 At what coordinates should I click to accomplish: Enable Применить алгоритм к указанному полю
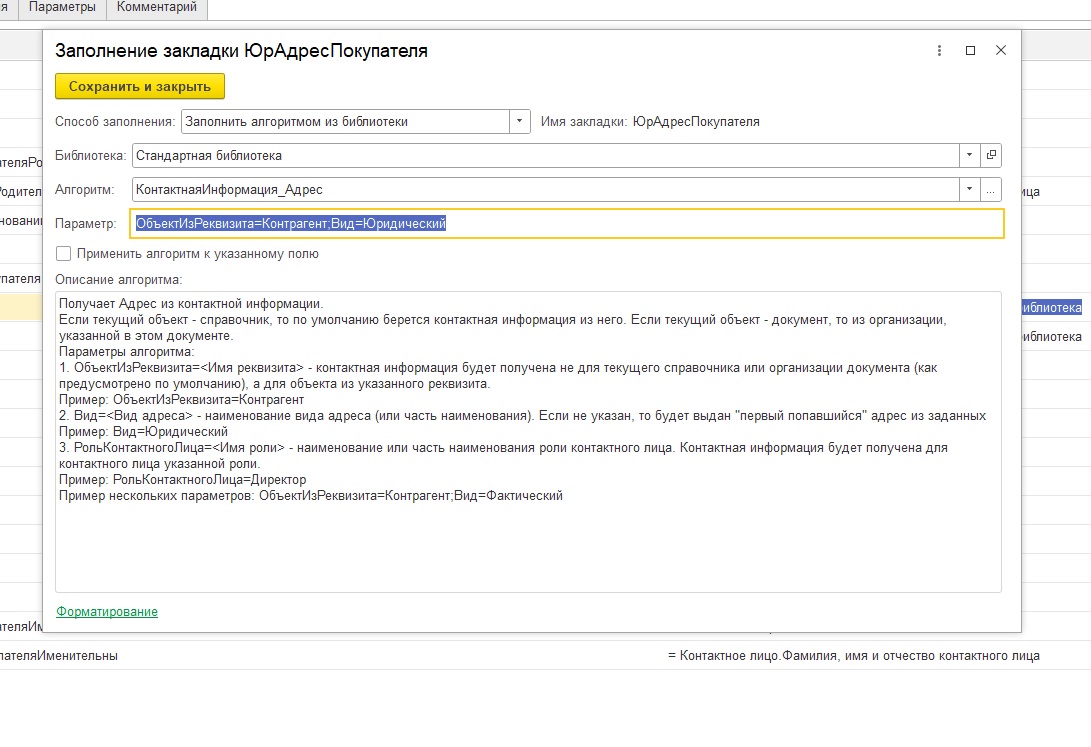(x=63, y=254)
